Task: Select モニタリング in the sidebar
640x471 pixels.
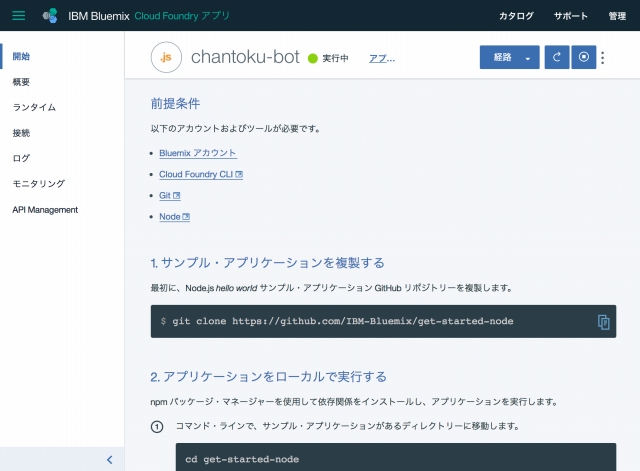Action: pyautogui.click(x=39, y=184)
